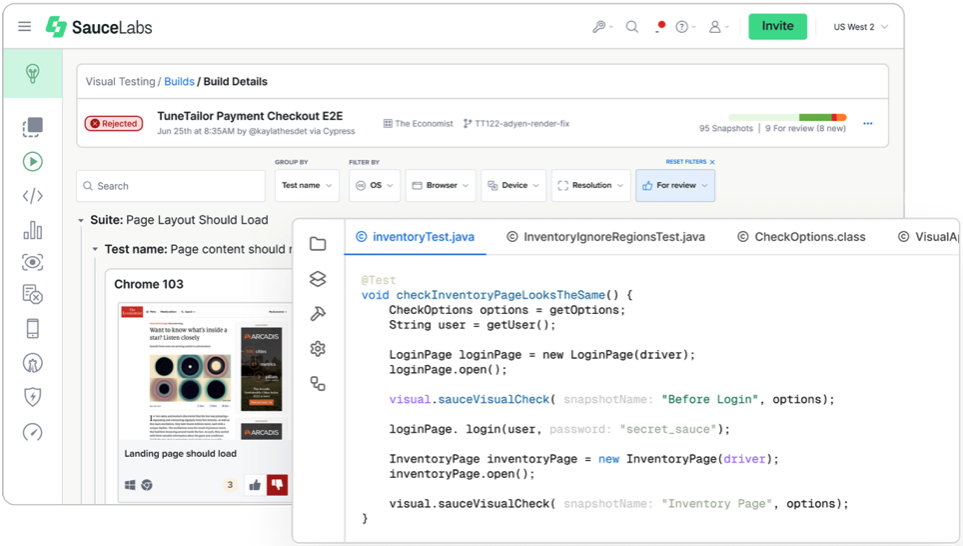Image resolution: width=963 pixels, height=546 pixels.
Task: Click the code brackets sidebar icon
Action: pos(33,196)
